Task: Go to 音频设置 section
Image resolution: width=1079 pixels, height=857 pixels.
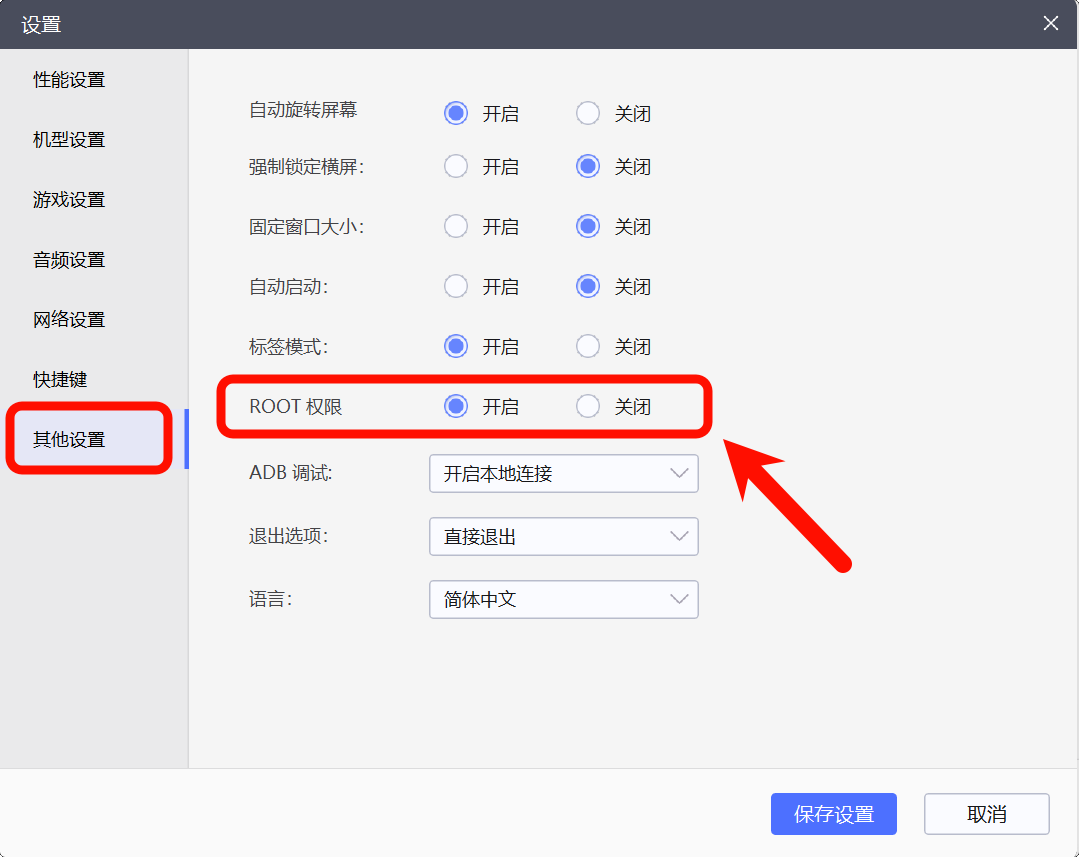Action: pyautogui.click(x=69, y=260)
